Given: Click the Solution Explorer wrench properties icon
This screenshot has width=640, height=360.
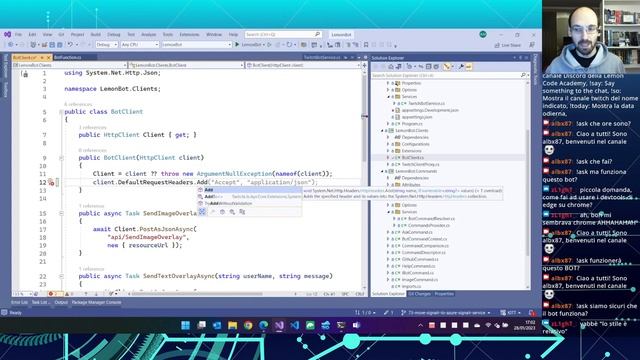Looking at the screenshot, I should (461, 67).
